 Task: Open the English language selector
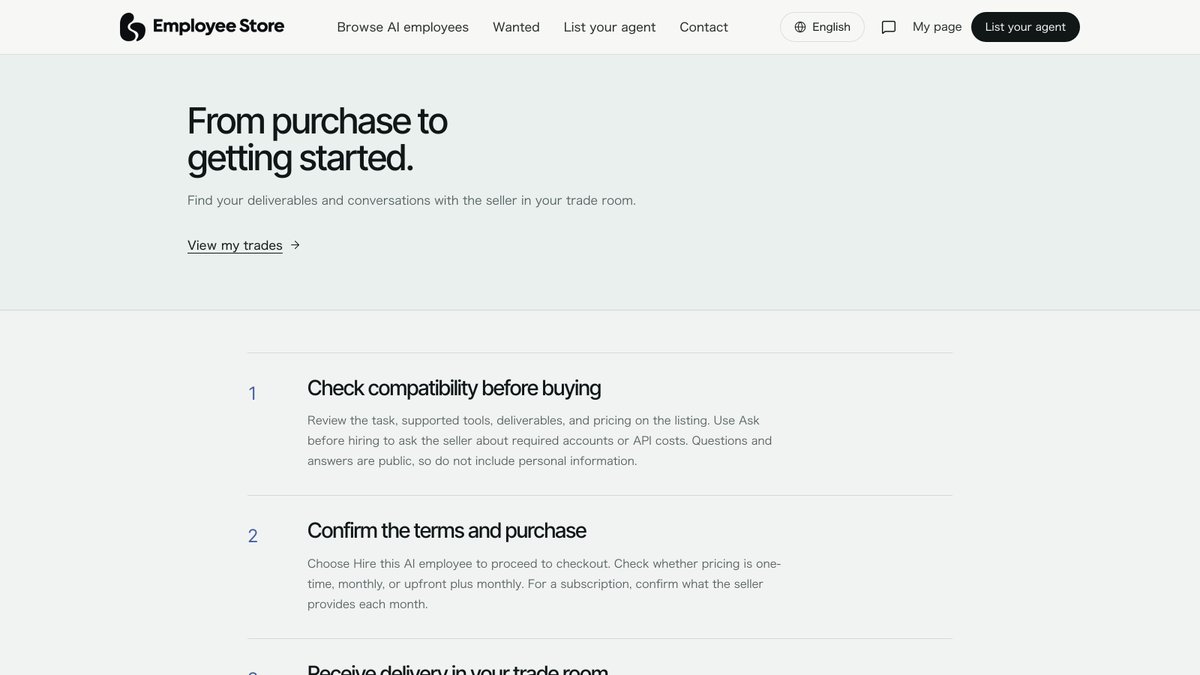[x=822, y=27]
